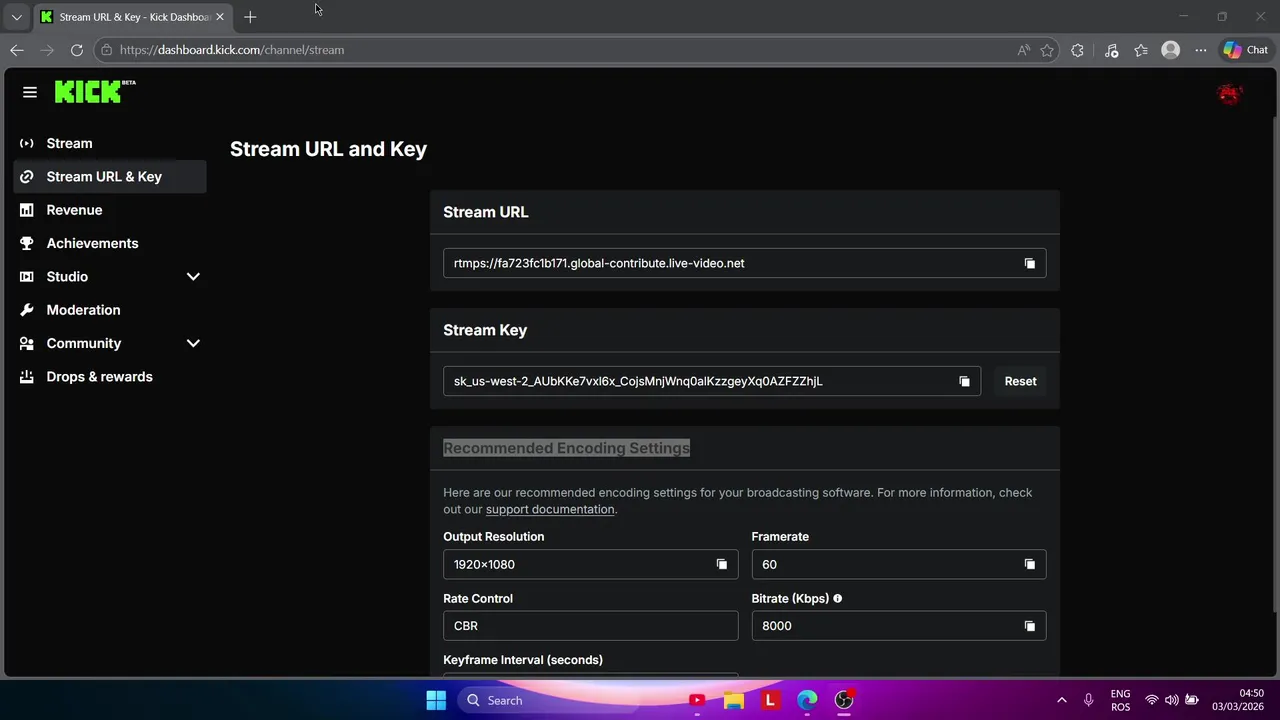This screenshot has height=720, width=1280.
Task: Open OBS Studio from taskbar
Action: point(844,700)
